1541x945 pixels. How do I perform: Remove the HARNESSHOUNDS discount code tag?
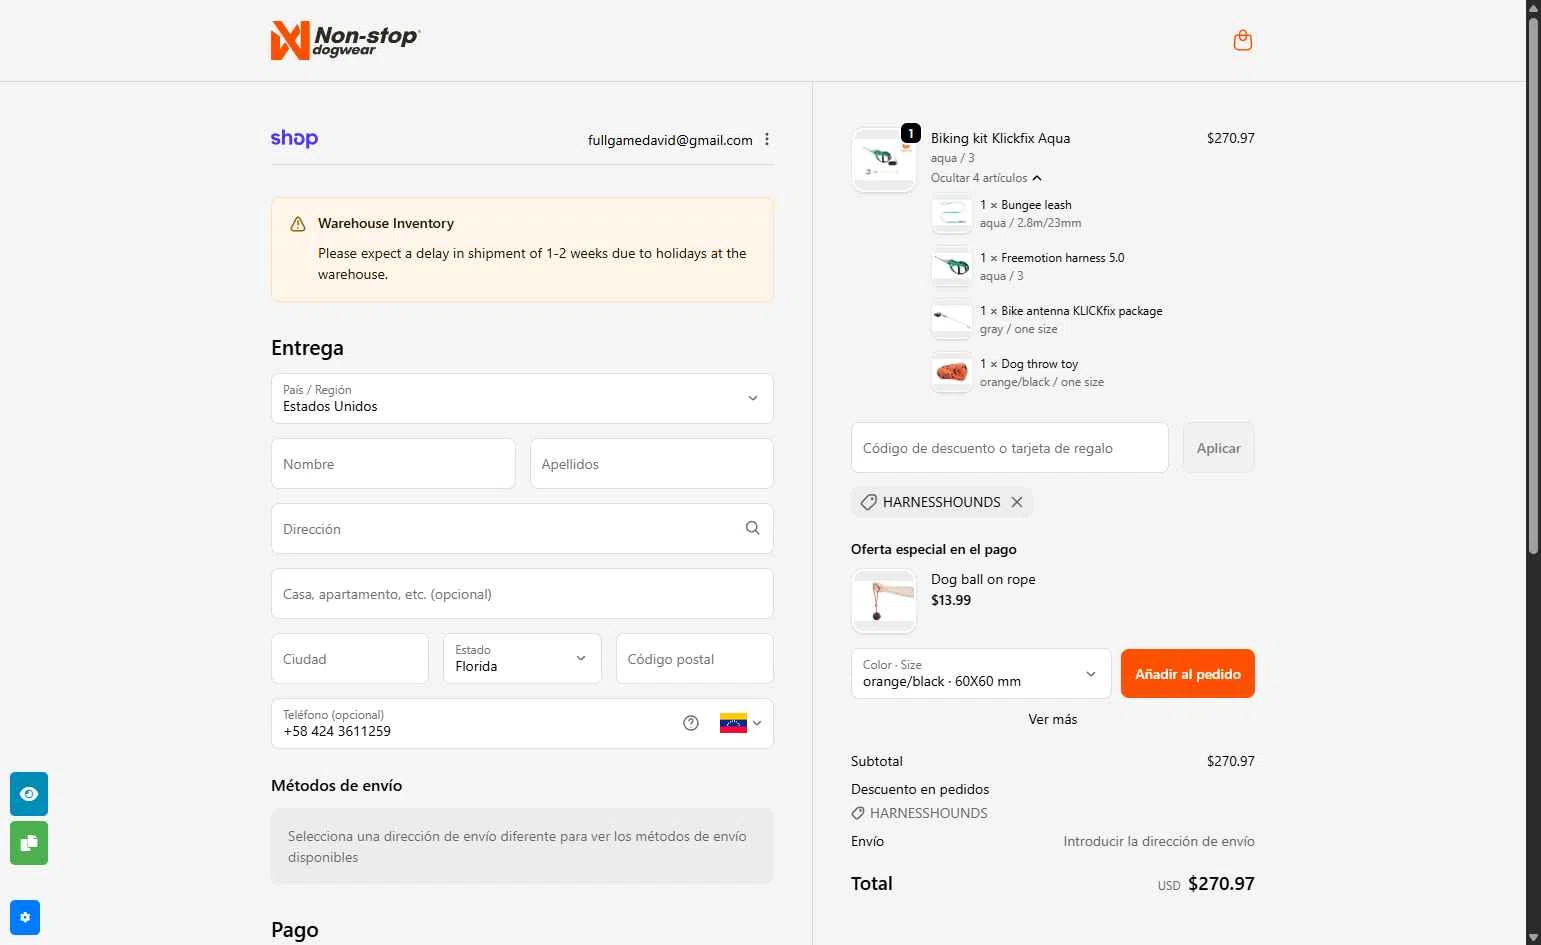click(x=1017, y=502)
